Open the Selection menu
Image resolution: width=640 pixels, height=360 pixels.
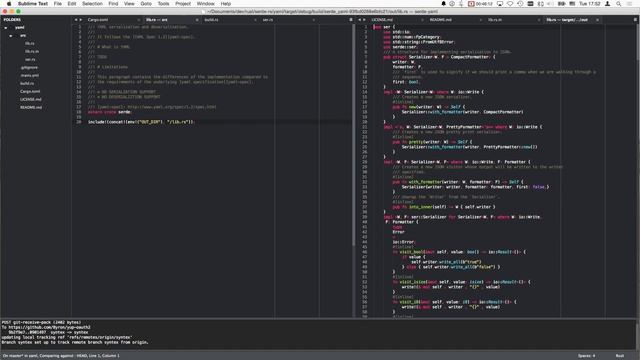tap(92, 4)
